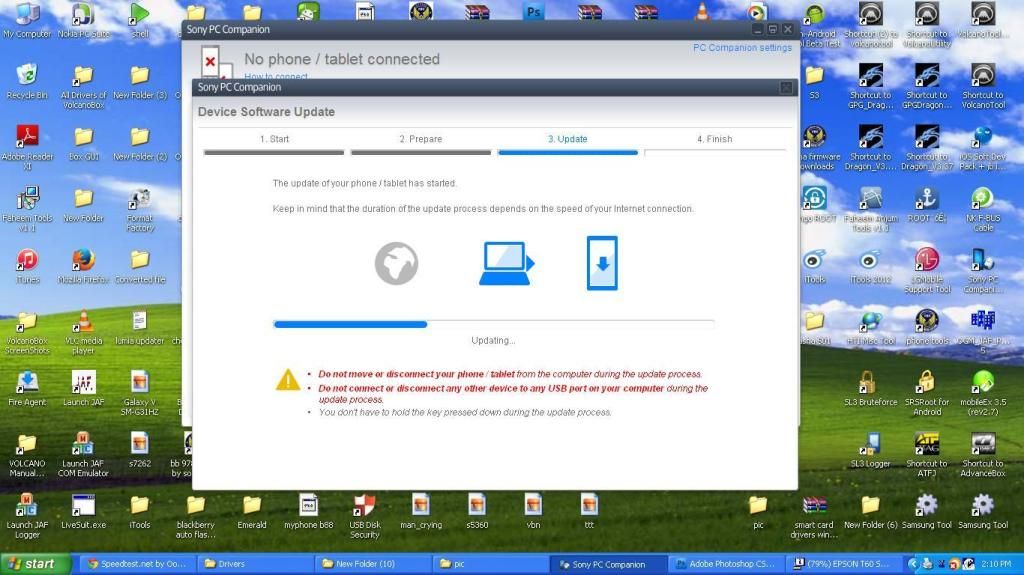This screenshot has height=575, width=1024.
Task: Select Fire Agent desktop icon
Action: click(x=27, y=389)
